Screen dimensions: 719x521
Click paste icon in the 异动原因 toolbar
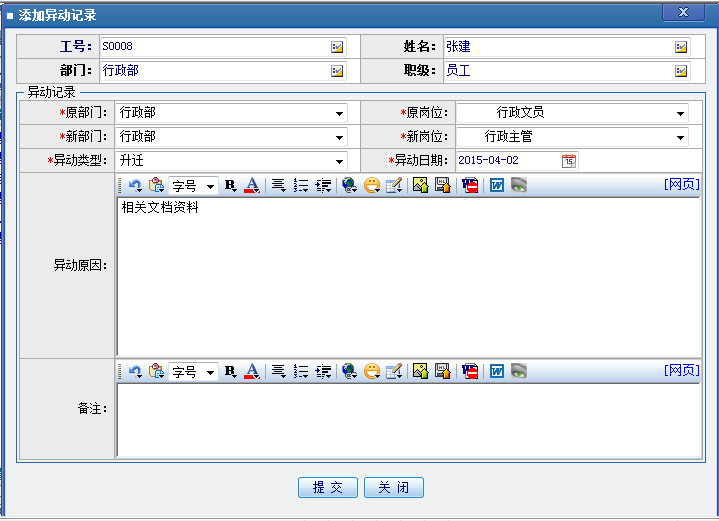(156, 185)
